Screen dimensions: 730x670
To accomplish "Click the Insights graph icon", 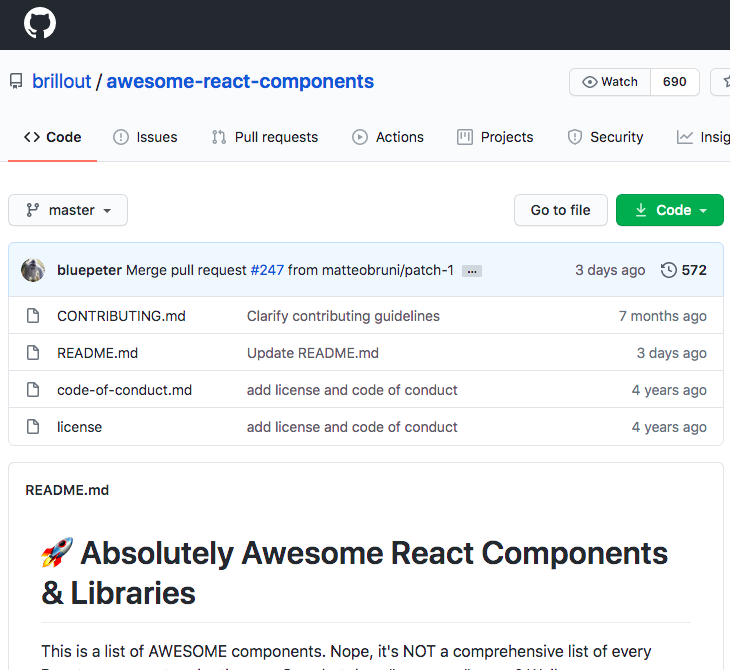I will click(684, 137).
